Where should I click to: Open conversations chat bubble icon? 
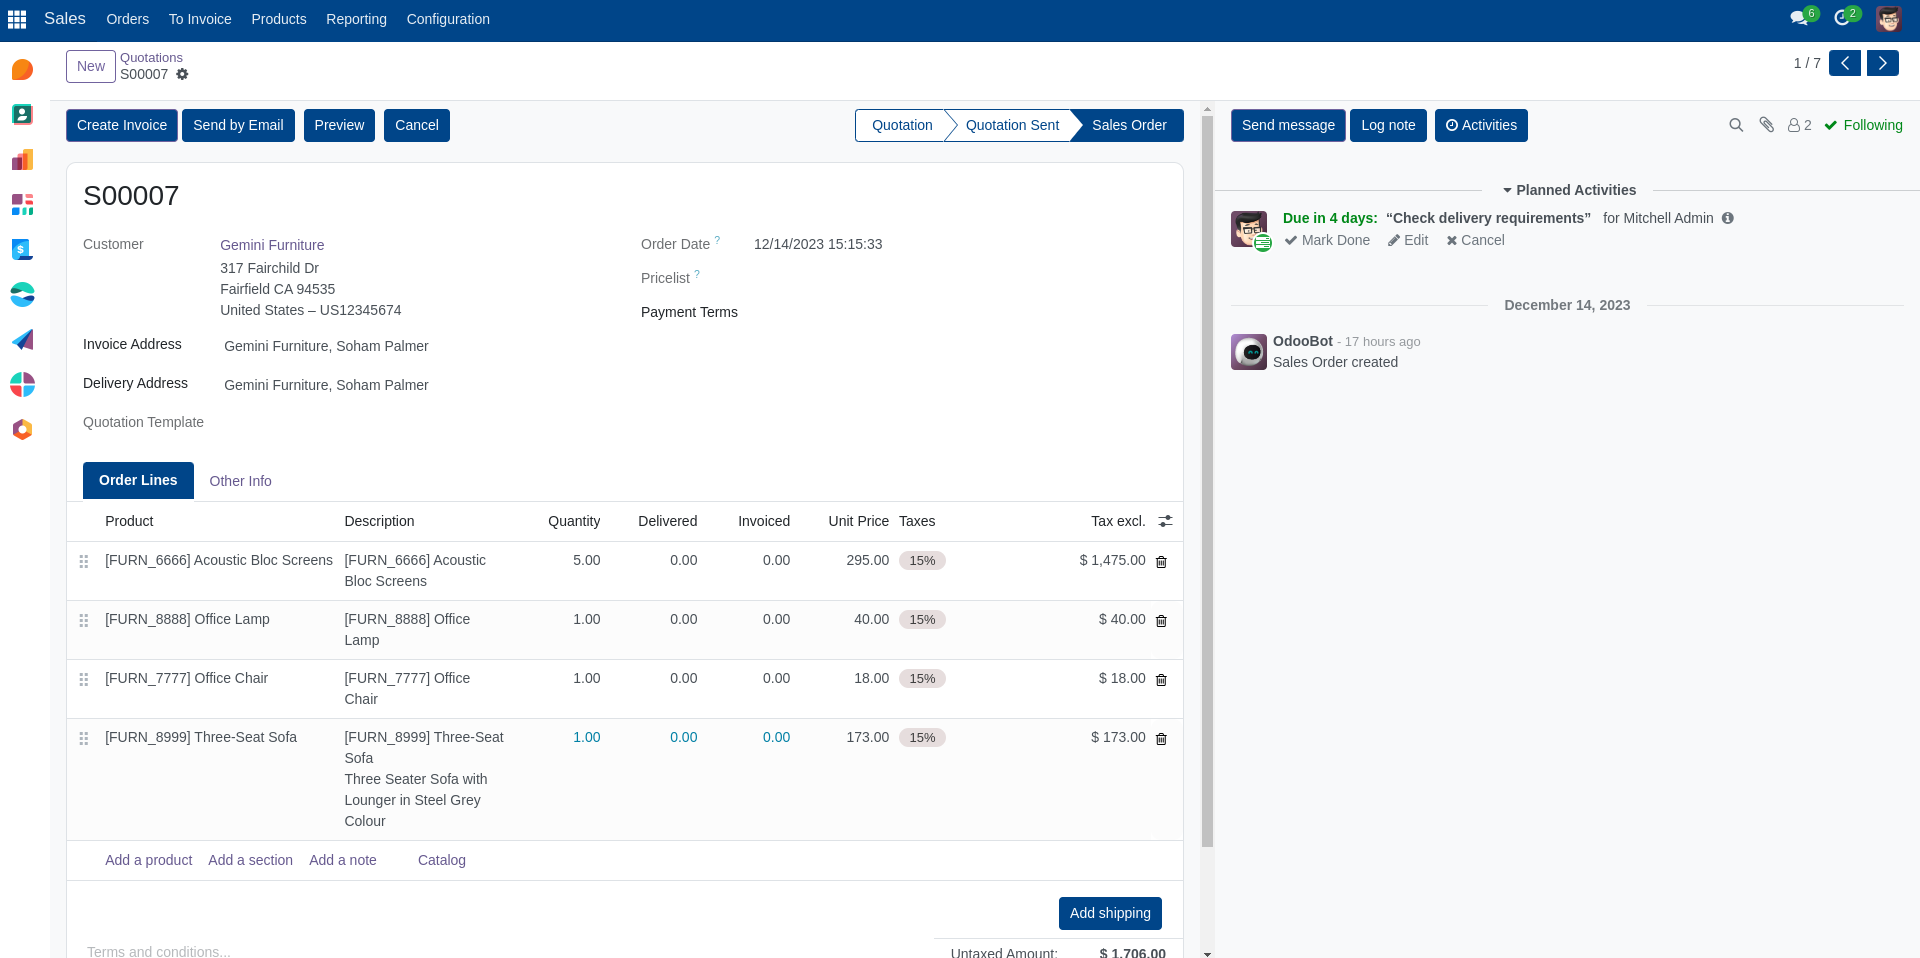tap(1799, 18)
